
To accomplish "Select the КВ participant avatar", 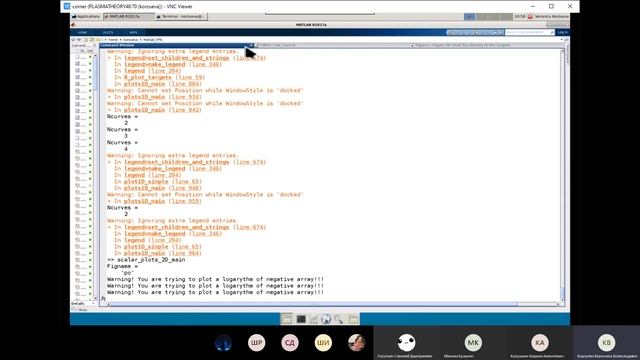I will [606, 342].
